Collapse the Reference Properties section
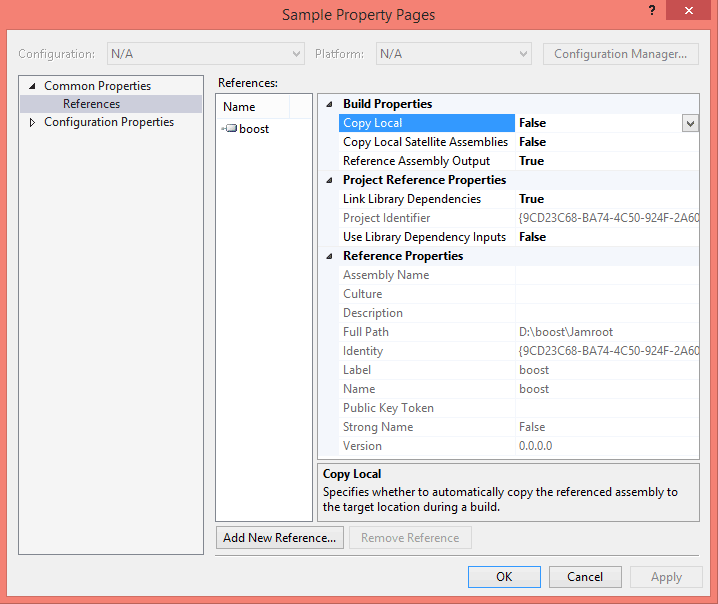718x604 pixels. 329,256
